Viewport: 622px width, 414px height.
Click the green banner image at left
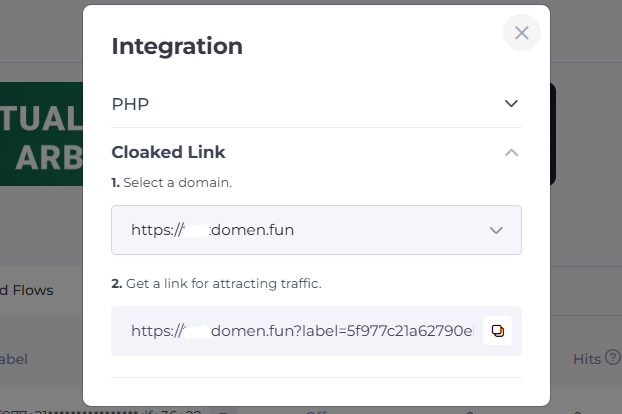point(41,134)
